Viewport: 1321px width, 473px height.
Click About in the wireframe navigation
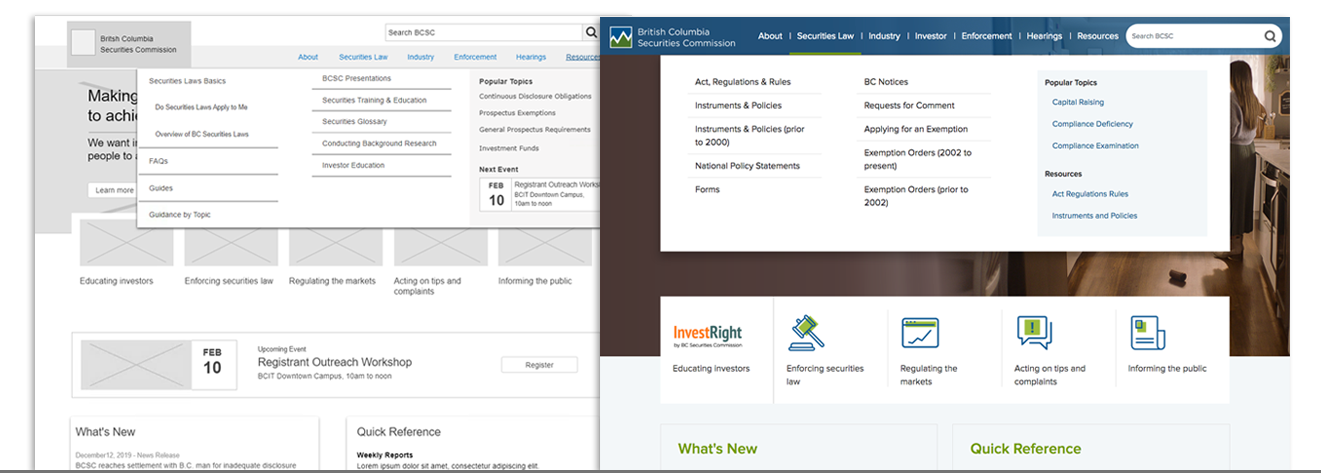click(x=308, y=57)
